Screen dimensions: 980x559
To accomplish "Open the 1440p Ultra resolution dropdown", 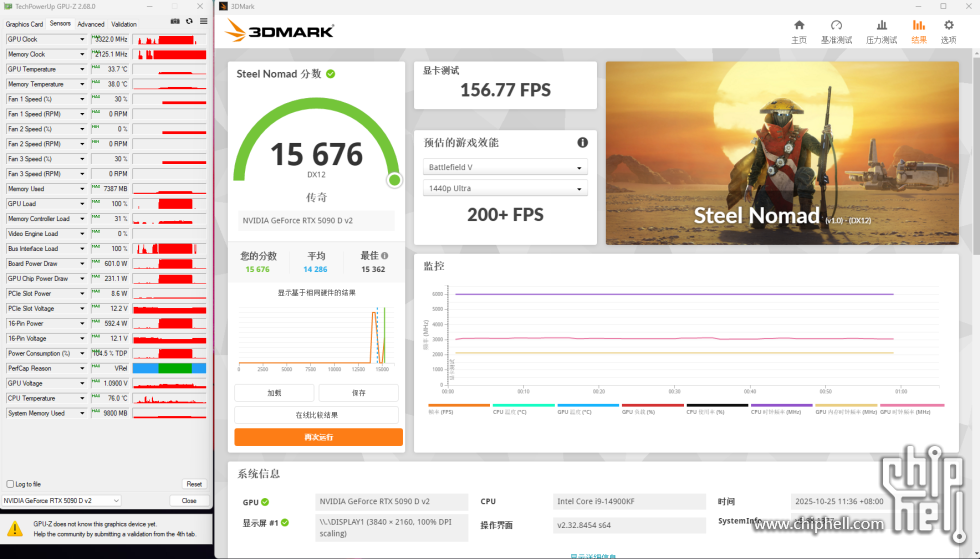I will pyautogui.click(x=505, y=188).
